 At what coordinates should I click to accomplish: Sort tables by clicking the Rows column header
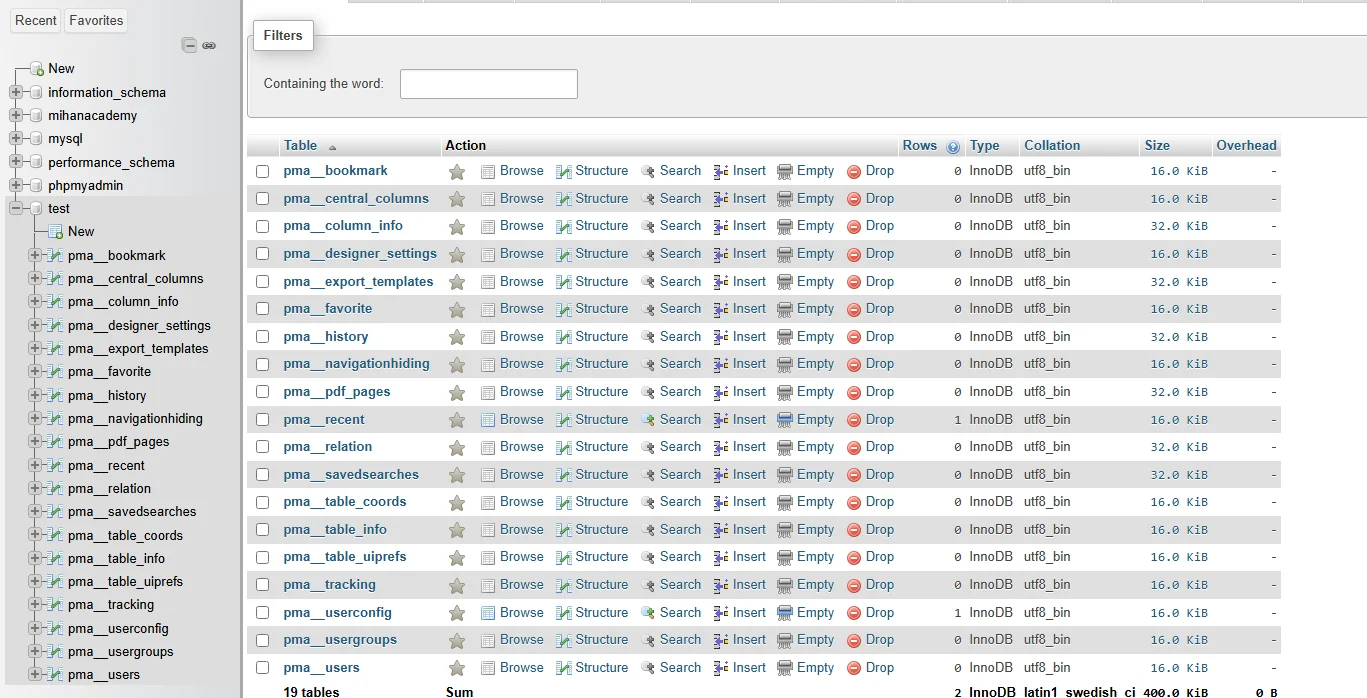tap(919, 145)
